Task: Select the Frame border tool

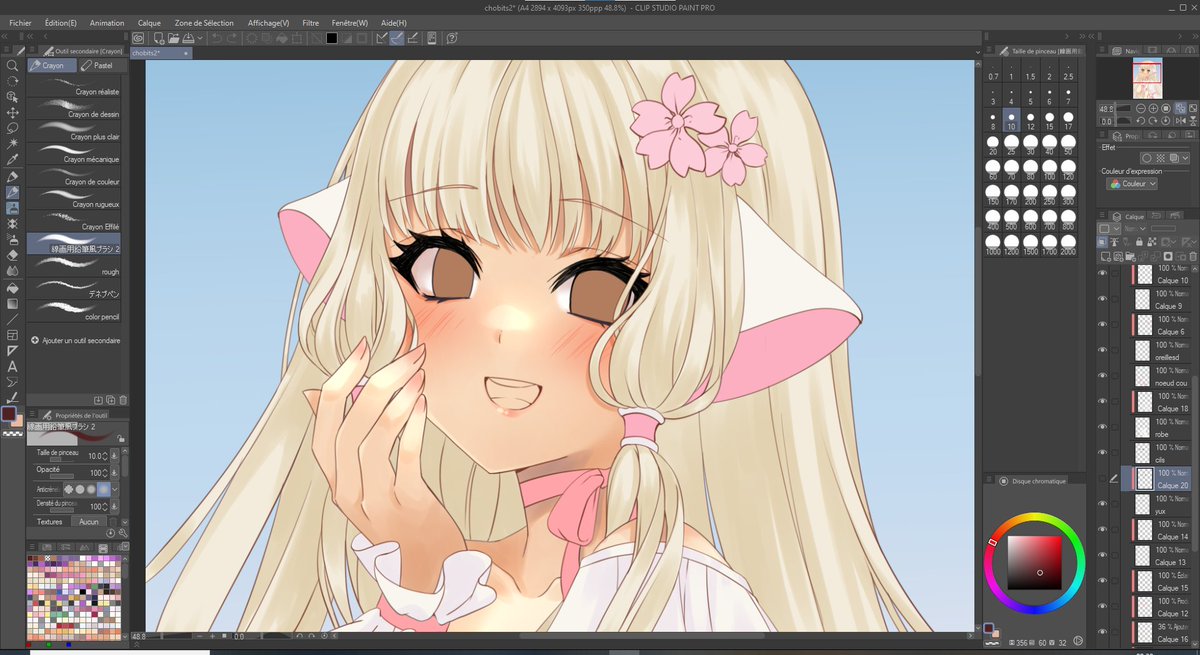Action: point(13,335)
